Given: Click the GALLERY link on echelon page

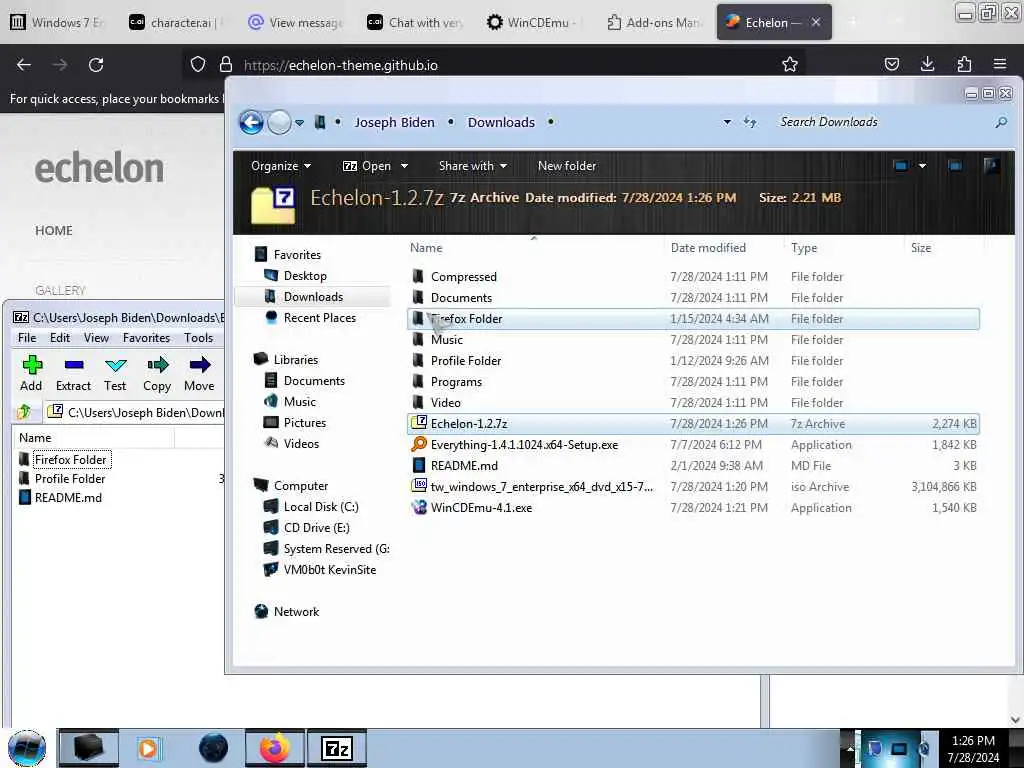Looking at the screenshot, I should click(60, 290).
